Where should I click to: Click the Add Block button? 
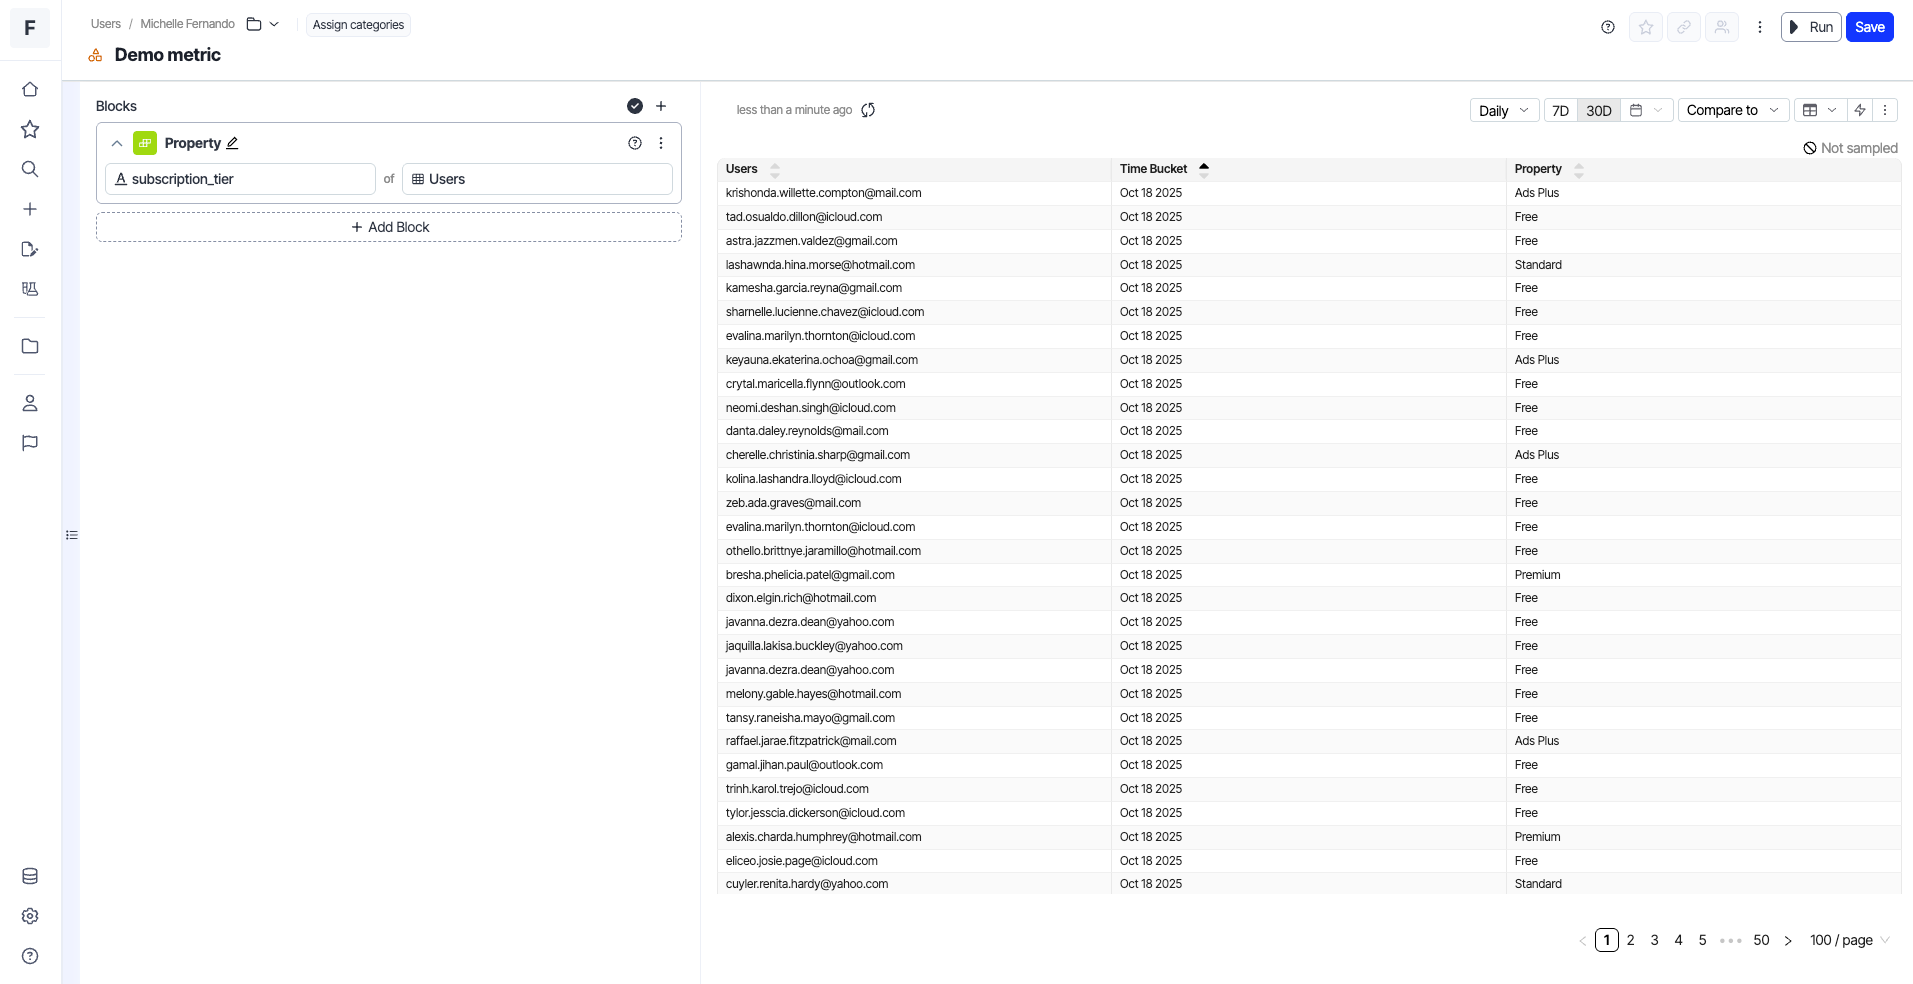coord(389,227)
